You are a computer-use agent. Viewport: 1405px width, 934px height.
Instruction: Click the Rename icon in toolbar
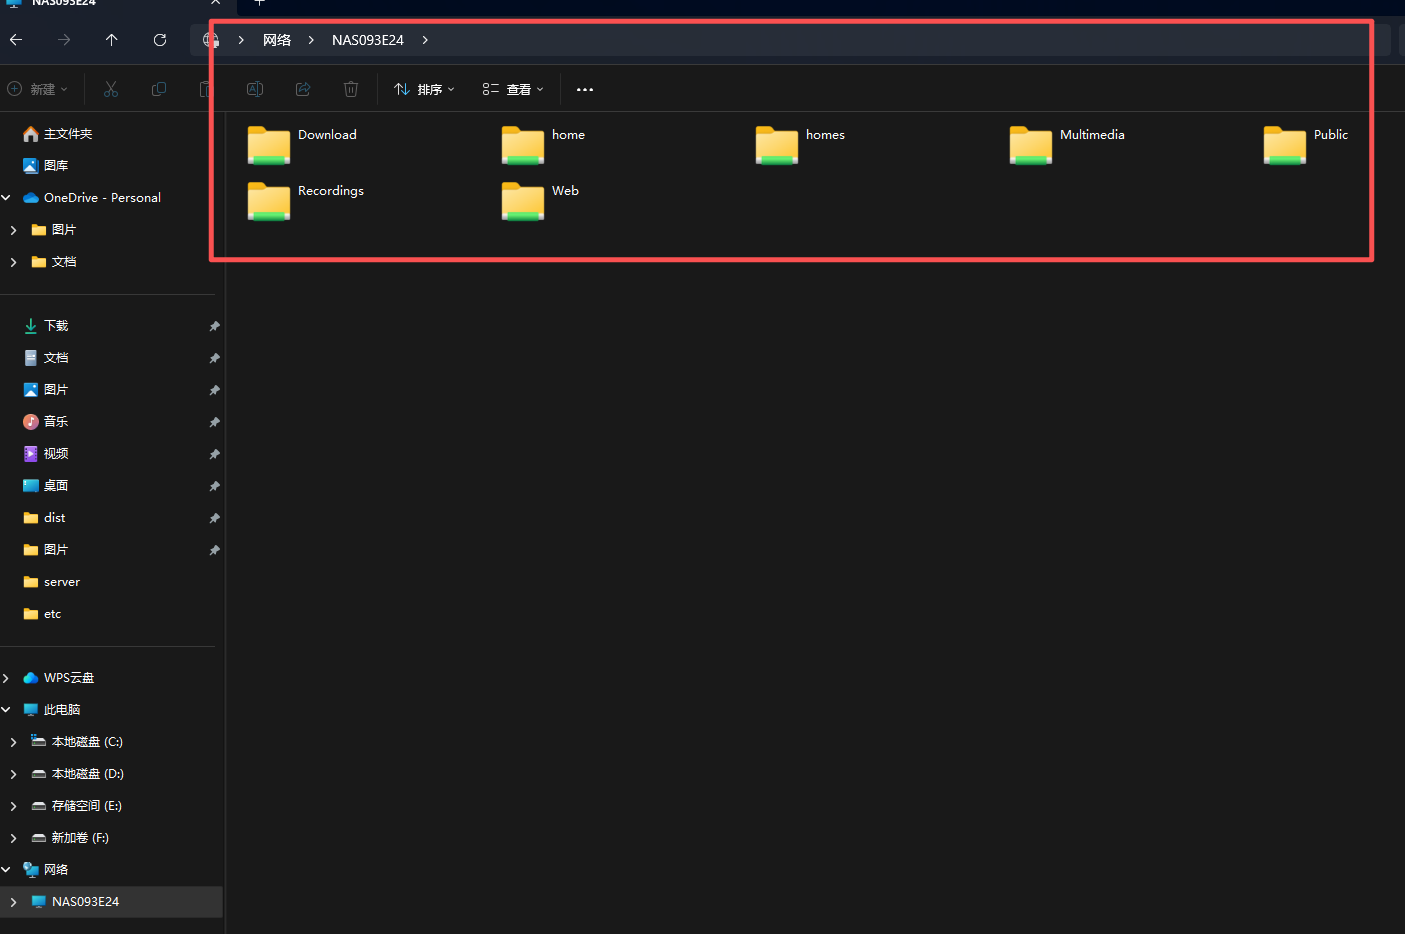tap(255, 89)
